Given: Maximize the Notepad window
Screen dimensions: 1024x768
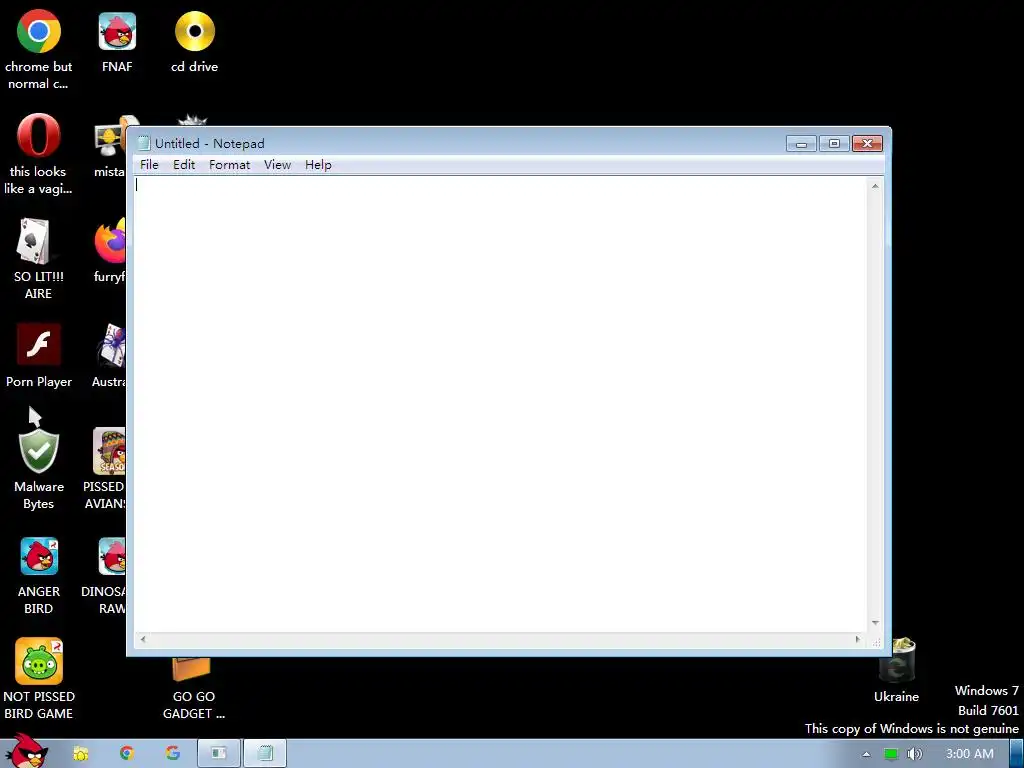Looking at the screenshot, I should coord(834,144).
